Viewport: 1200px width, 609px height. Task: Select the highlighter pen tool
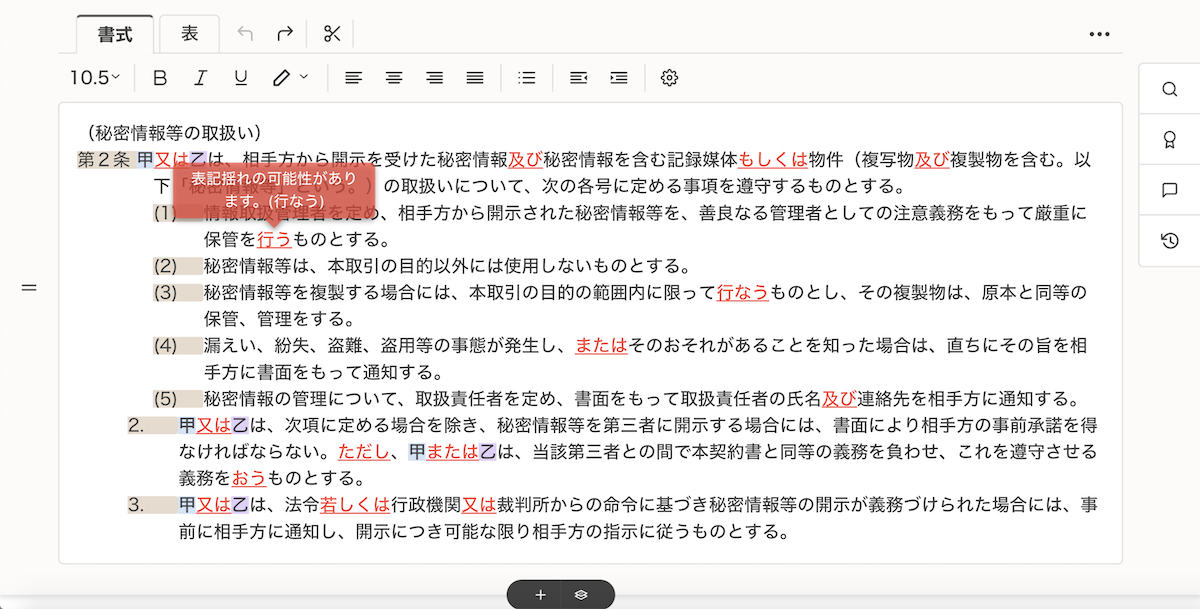pyautogui.click(x=282, y=77)
